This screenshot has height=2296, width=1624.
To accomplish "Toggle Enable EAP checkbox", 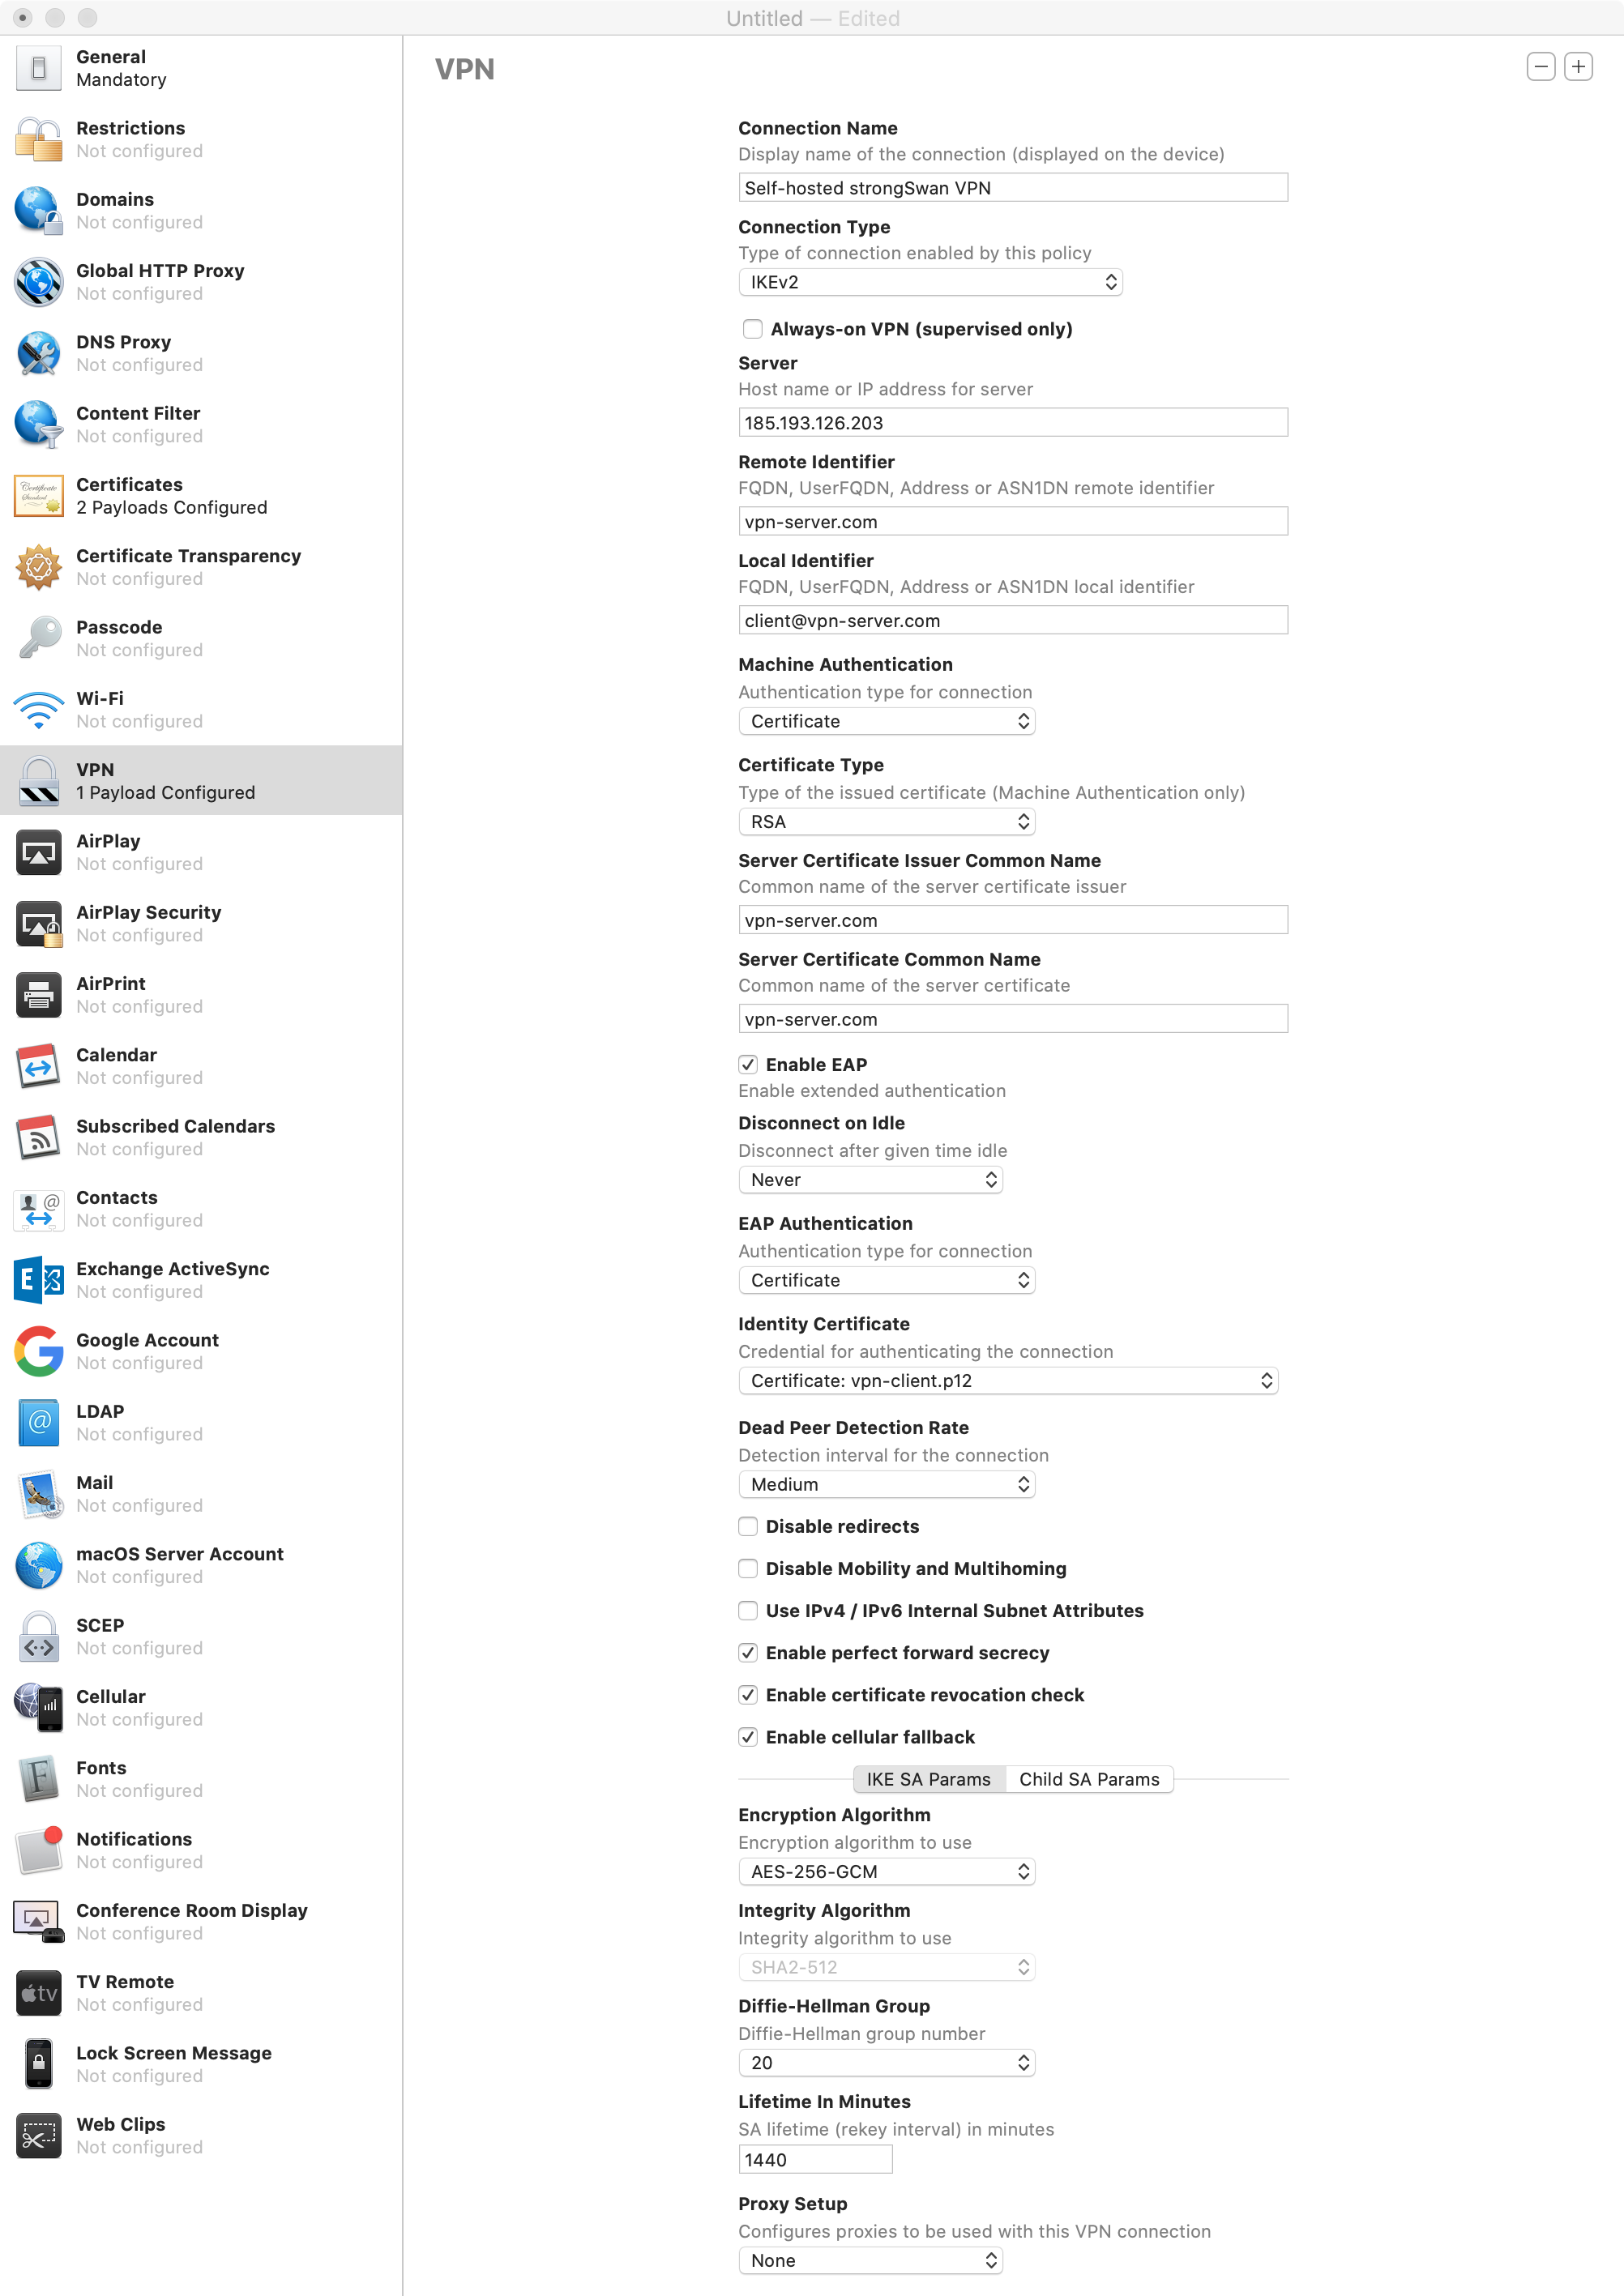I will click(750, 1063).
